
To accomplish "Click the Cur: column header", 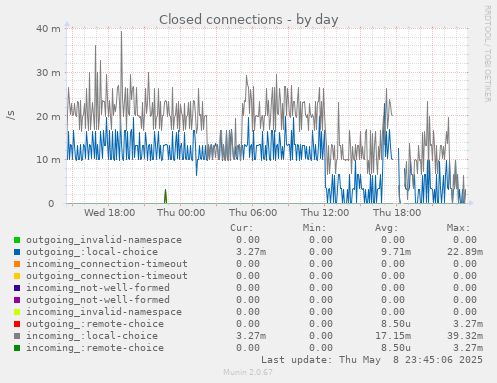I will (x=242, y=228).
